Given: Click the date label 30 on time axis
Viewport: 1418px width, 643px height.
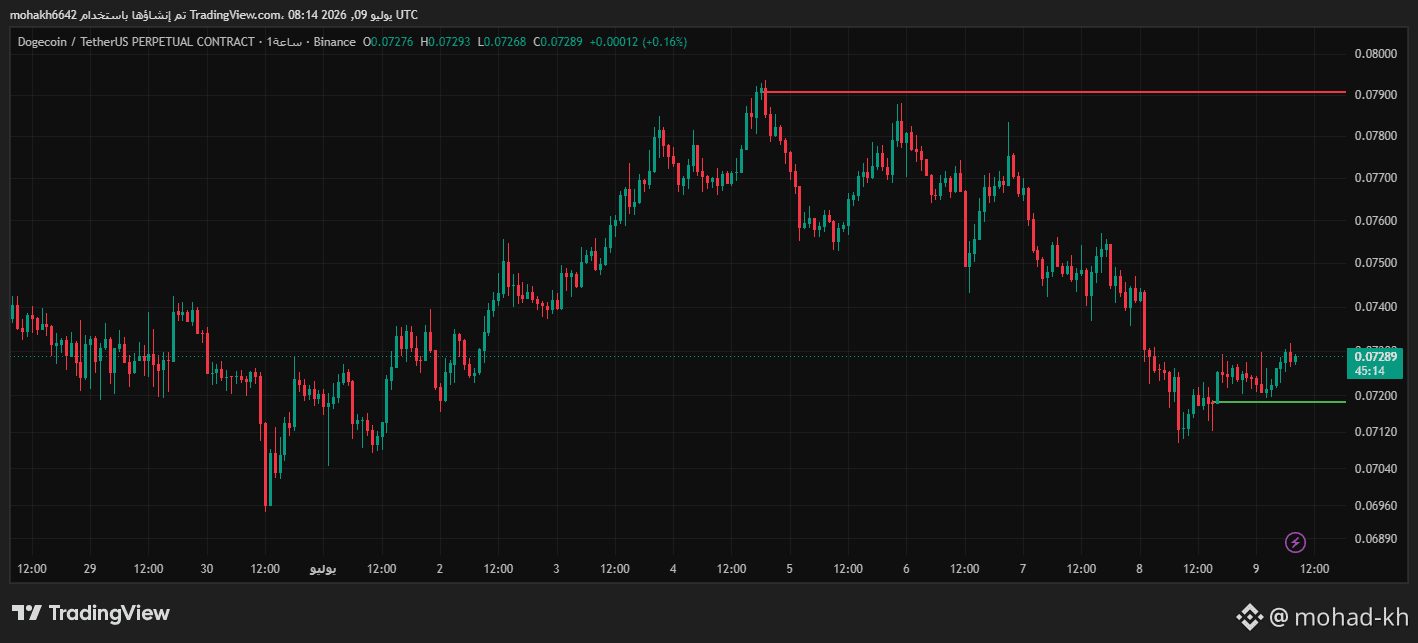Looking at the screenshot, I should [207, 569].
